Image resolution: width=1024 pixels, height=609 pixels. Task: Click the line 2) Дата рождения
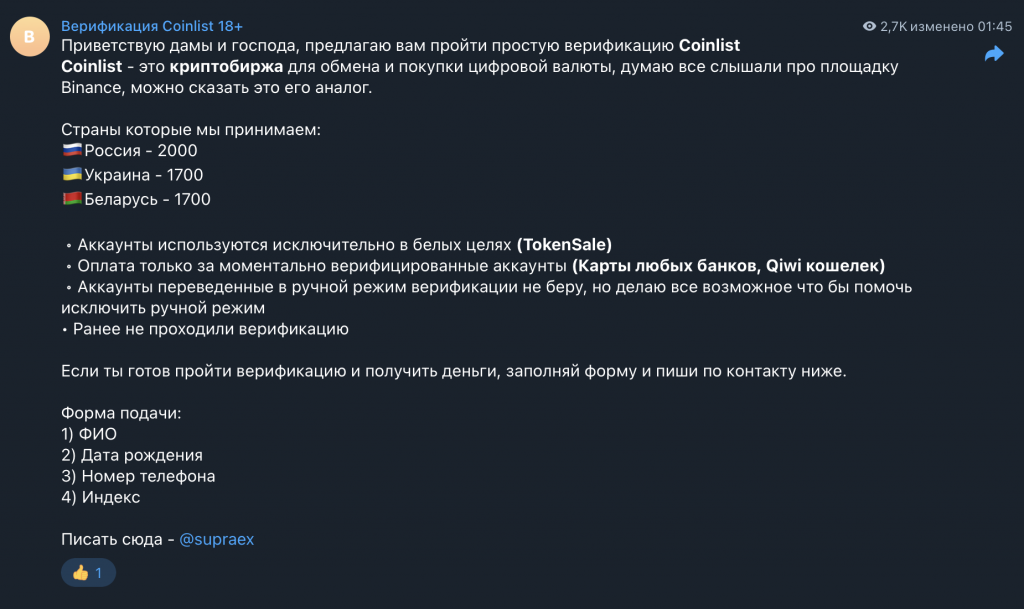[132, 455]
